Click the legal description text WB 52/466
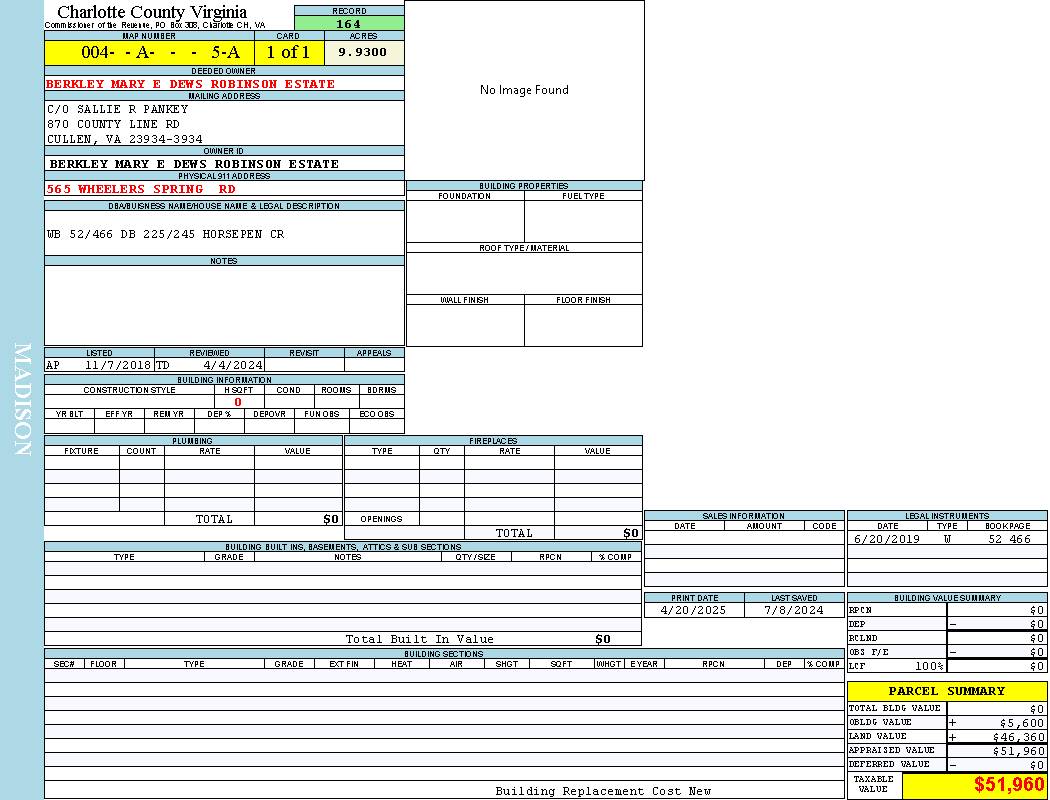 pyautogui.click(x=165, y=234)
